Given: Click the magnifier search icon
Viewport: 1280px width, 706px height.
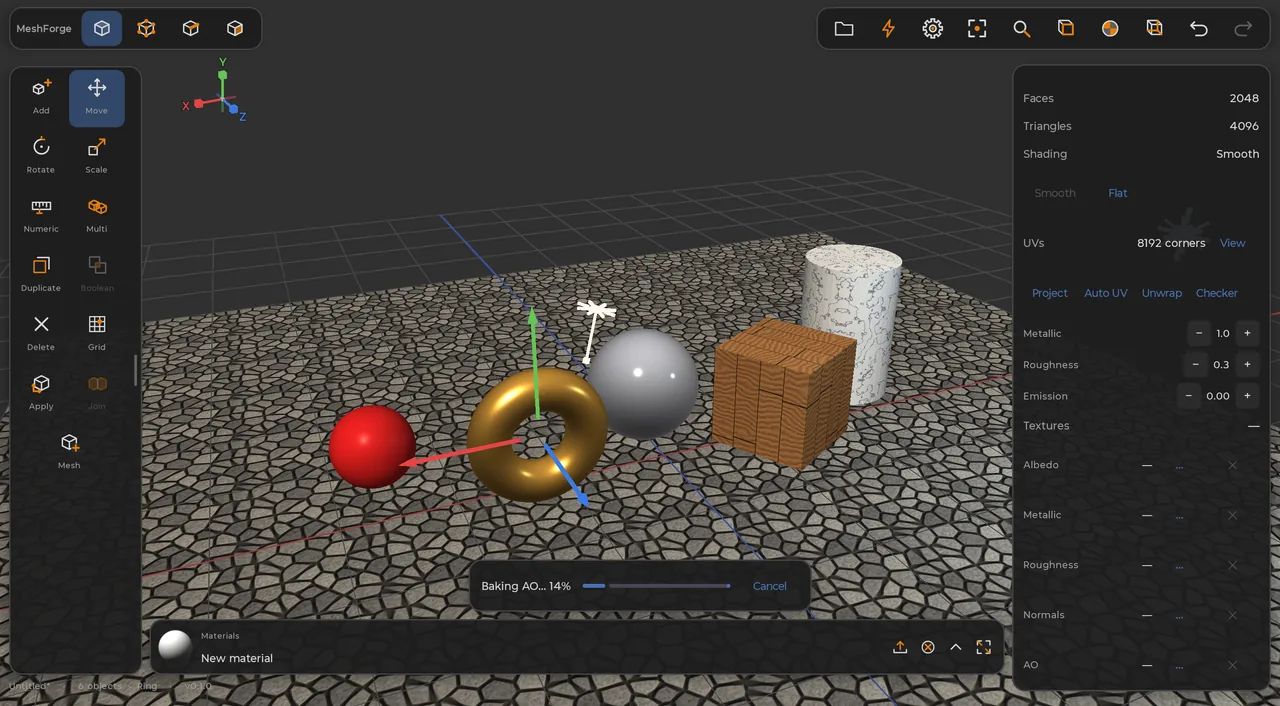Looking at the screenshot, I should tap(1021, 29).
